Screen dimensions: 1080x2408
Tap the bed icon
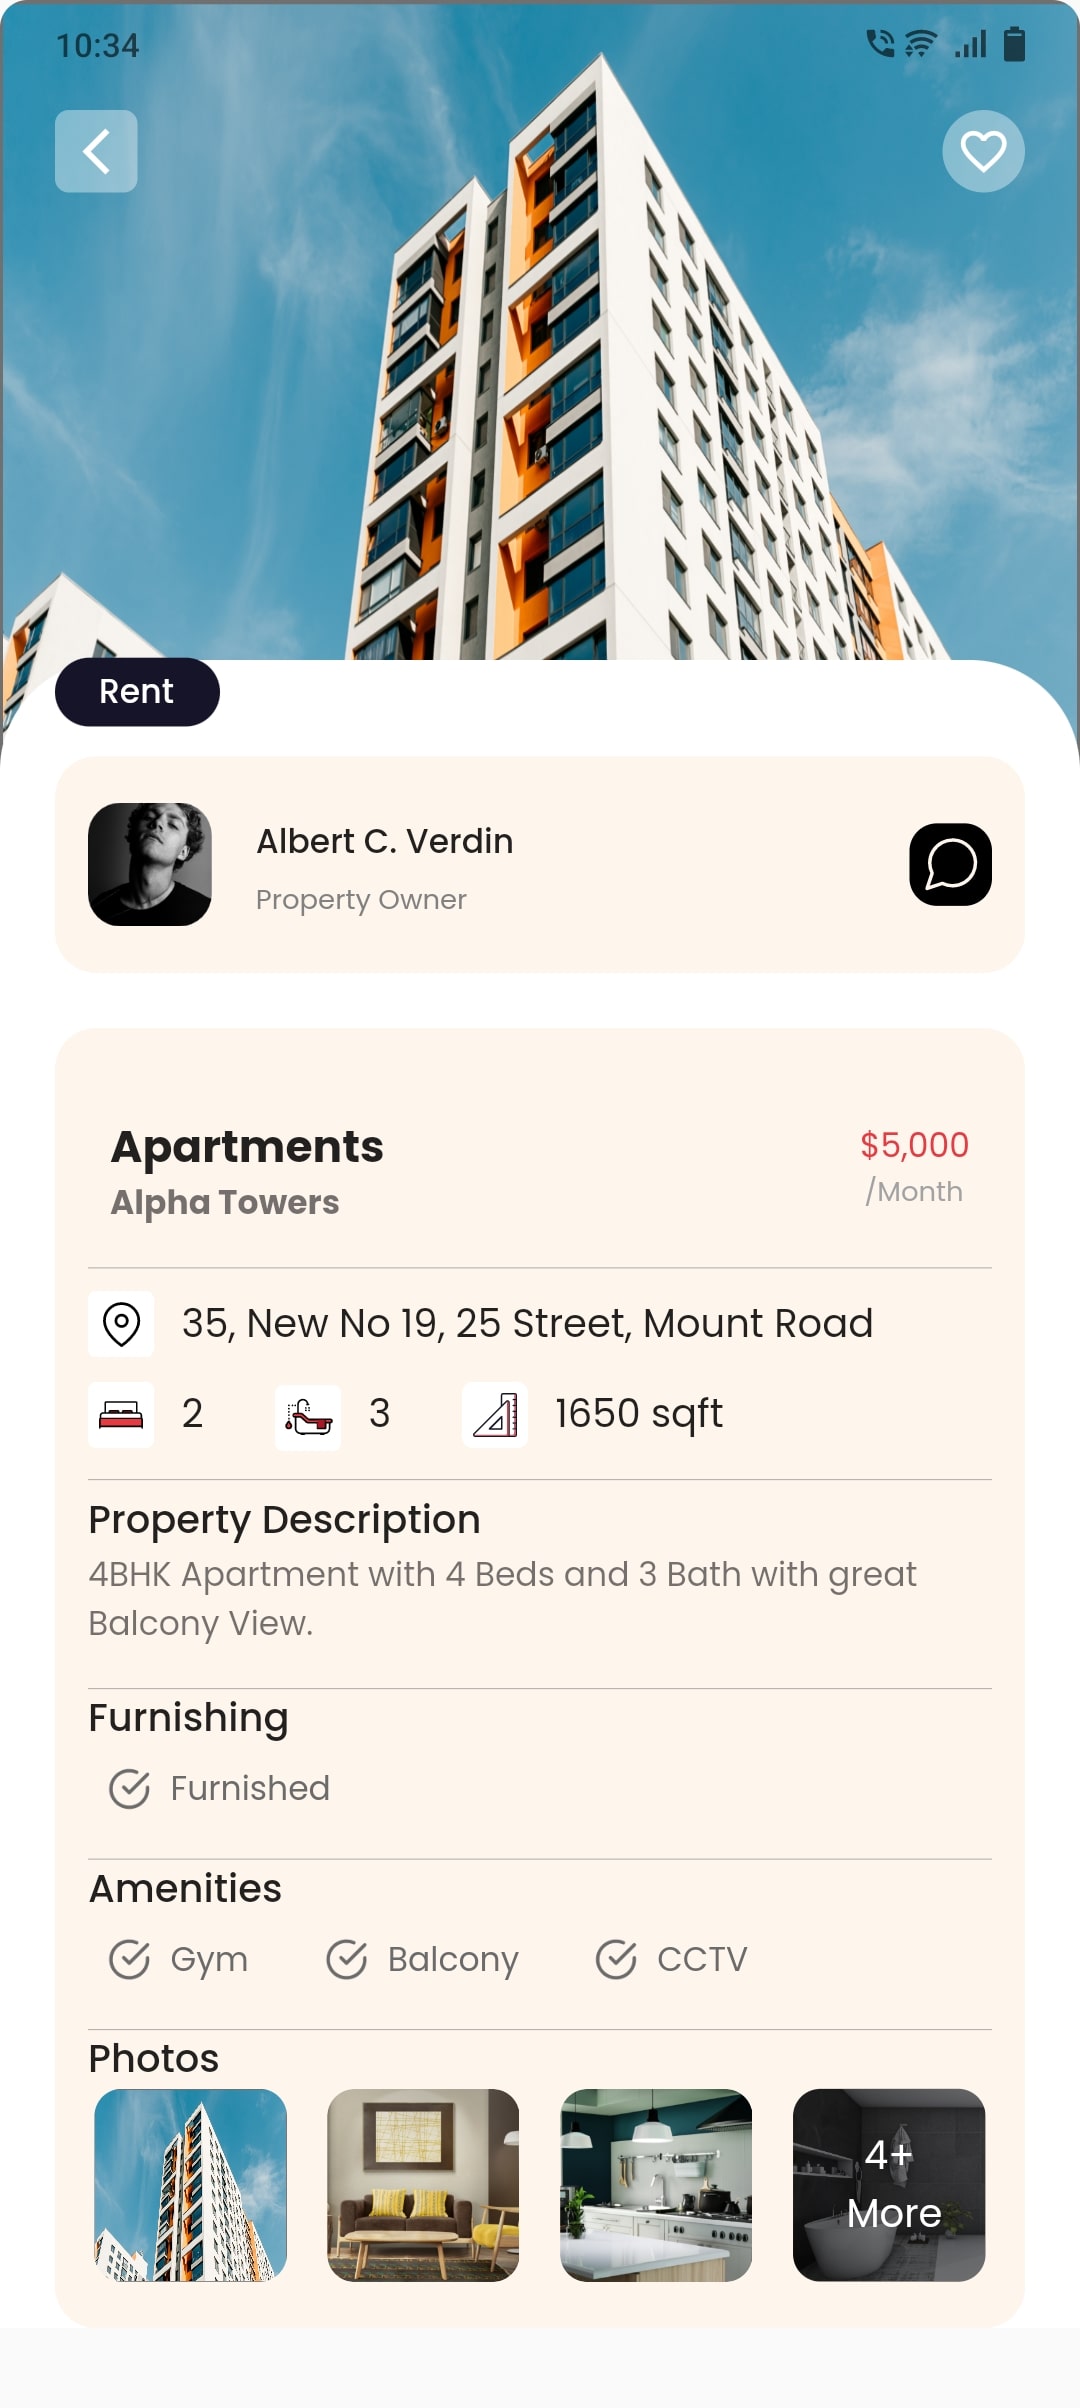121,1414
